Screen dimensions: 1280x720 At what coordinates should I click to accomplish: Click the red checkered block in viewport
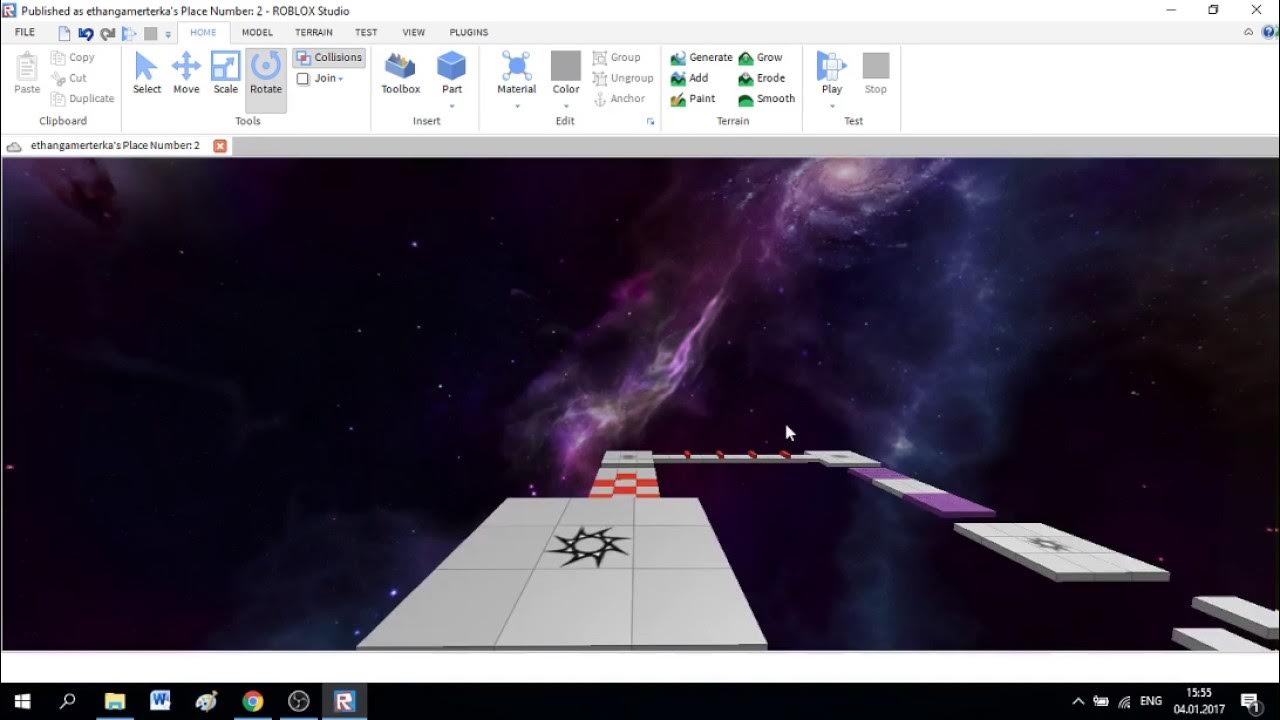(624, 486)
